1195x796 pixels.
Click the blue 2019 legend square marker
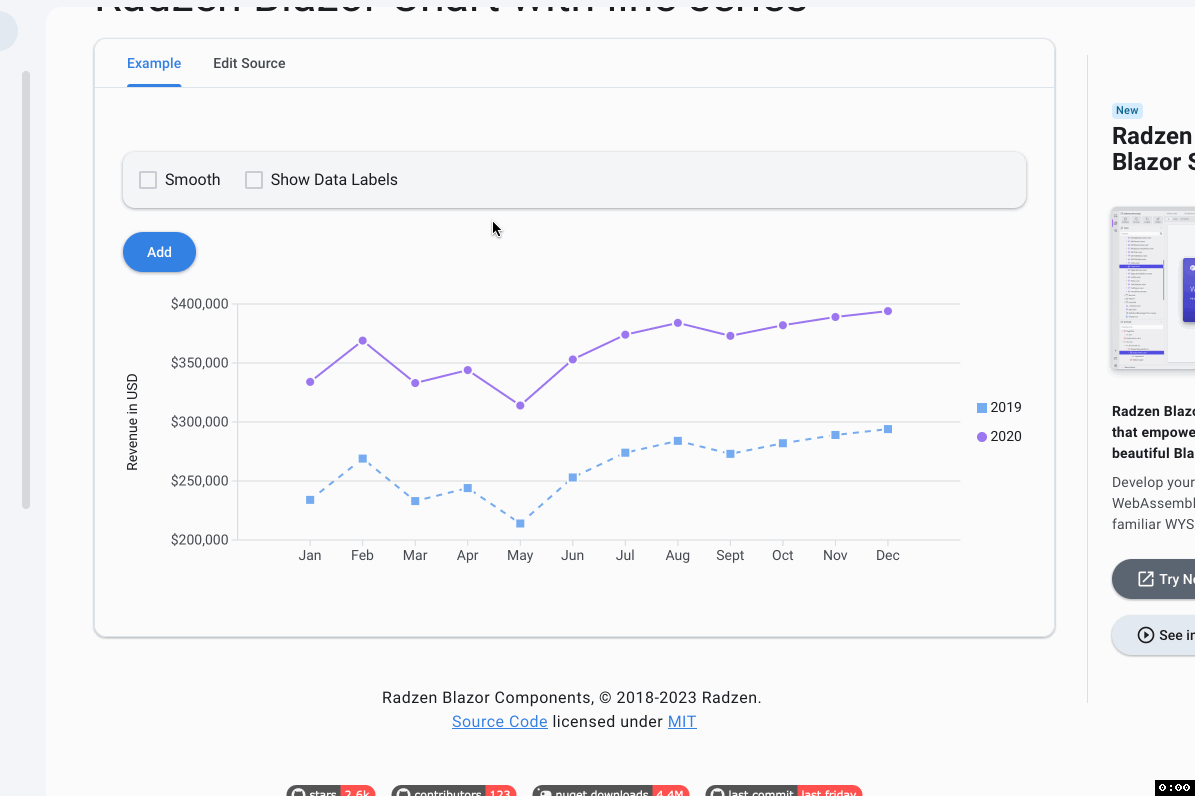click(x=982, y=407)
